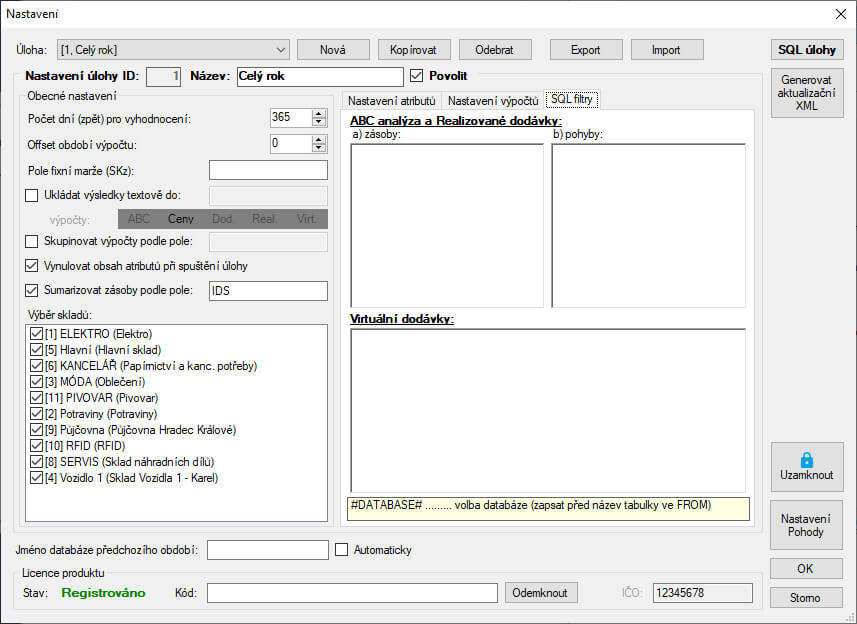Enable Ukládat výsledky textově do checkbox
Screen dimensions: 857x624
pos(32,196)
